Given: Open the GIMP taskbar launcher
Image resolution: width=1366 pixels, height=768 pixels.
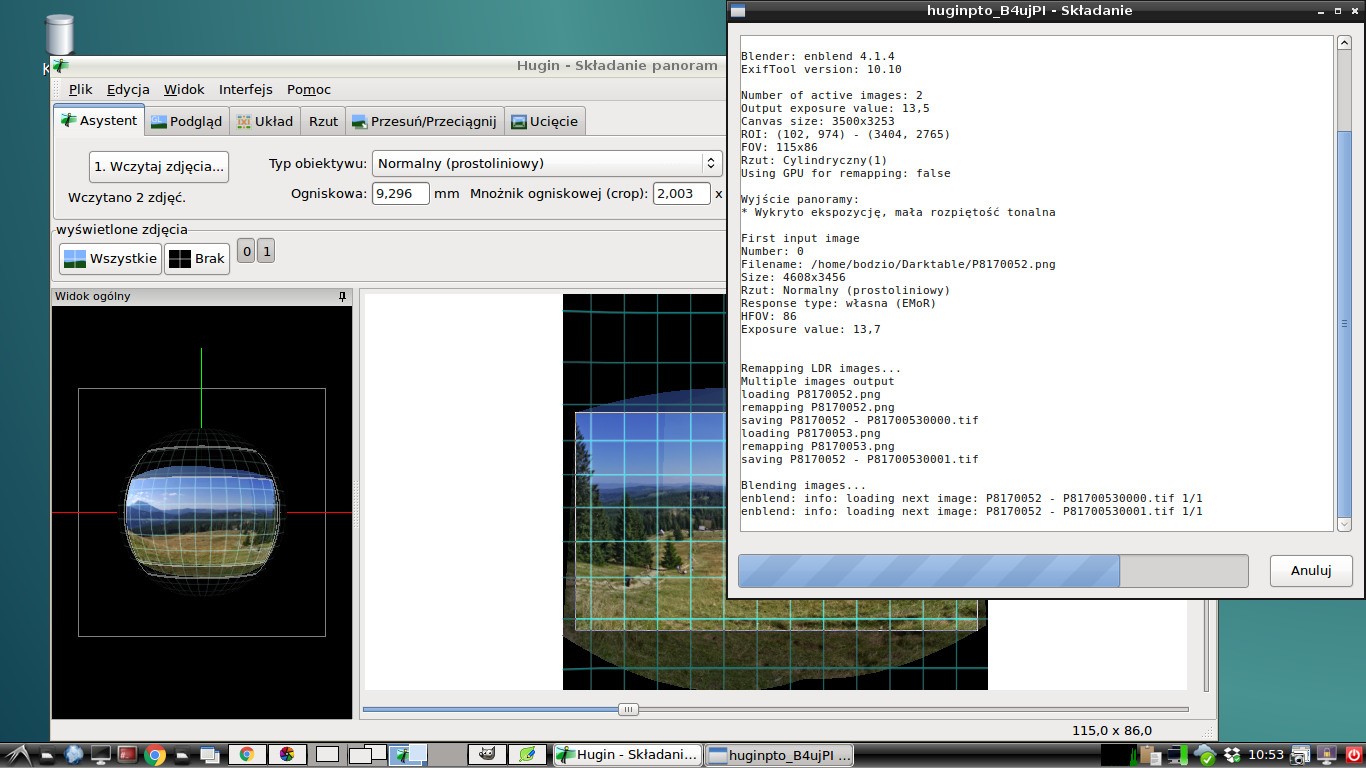Looking at the screenshot, I should [488, 755].
